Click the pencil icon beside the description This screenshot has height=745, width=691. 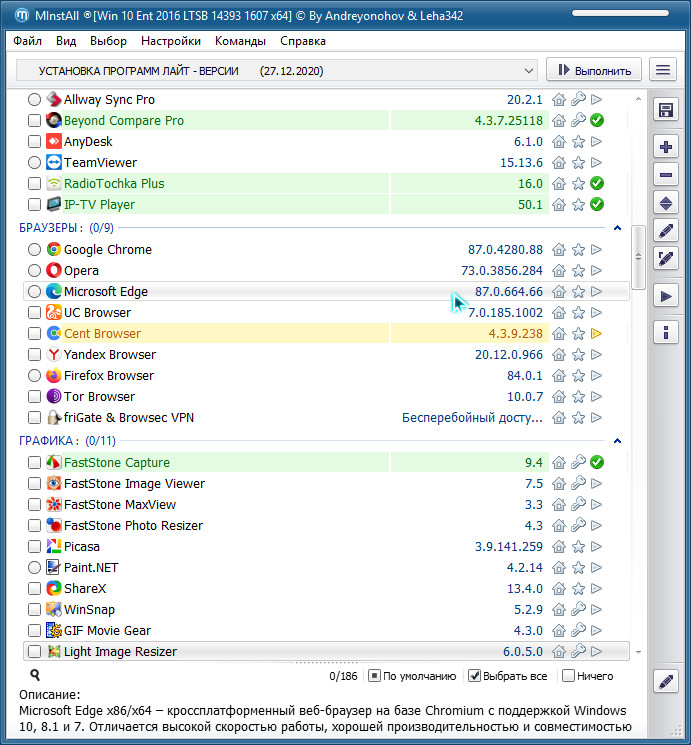(665, 681)
